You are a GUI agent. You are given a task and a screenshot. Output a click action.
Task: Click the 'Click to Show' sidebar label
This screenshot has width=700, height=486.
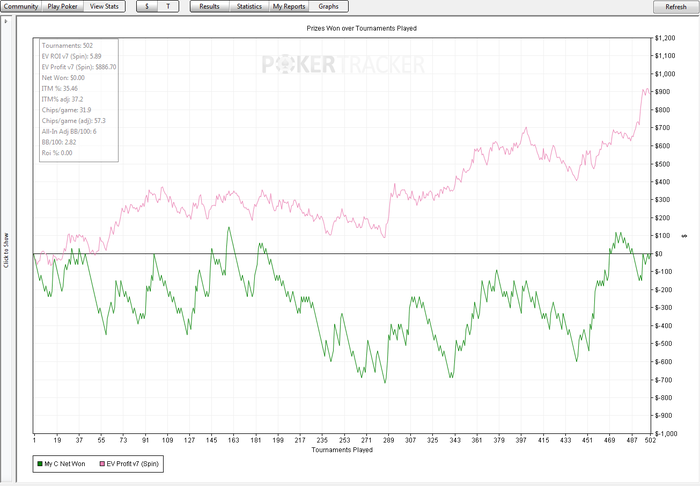click(x=6, y=250)
